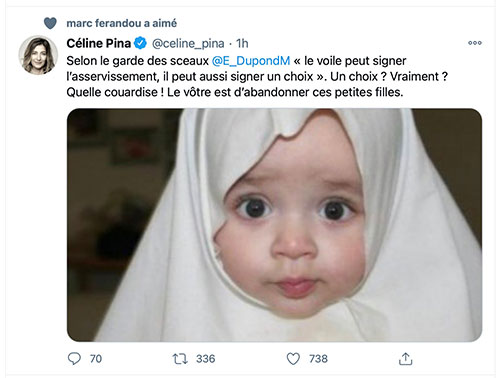This screenshot has width=500, height=378.
Task: Click the 70 replies count
Action: click(x=96, y=359)
